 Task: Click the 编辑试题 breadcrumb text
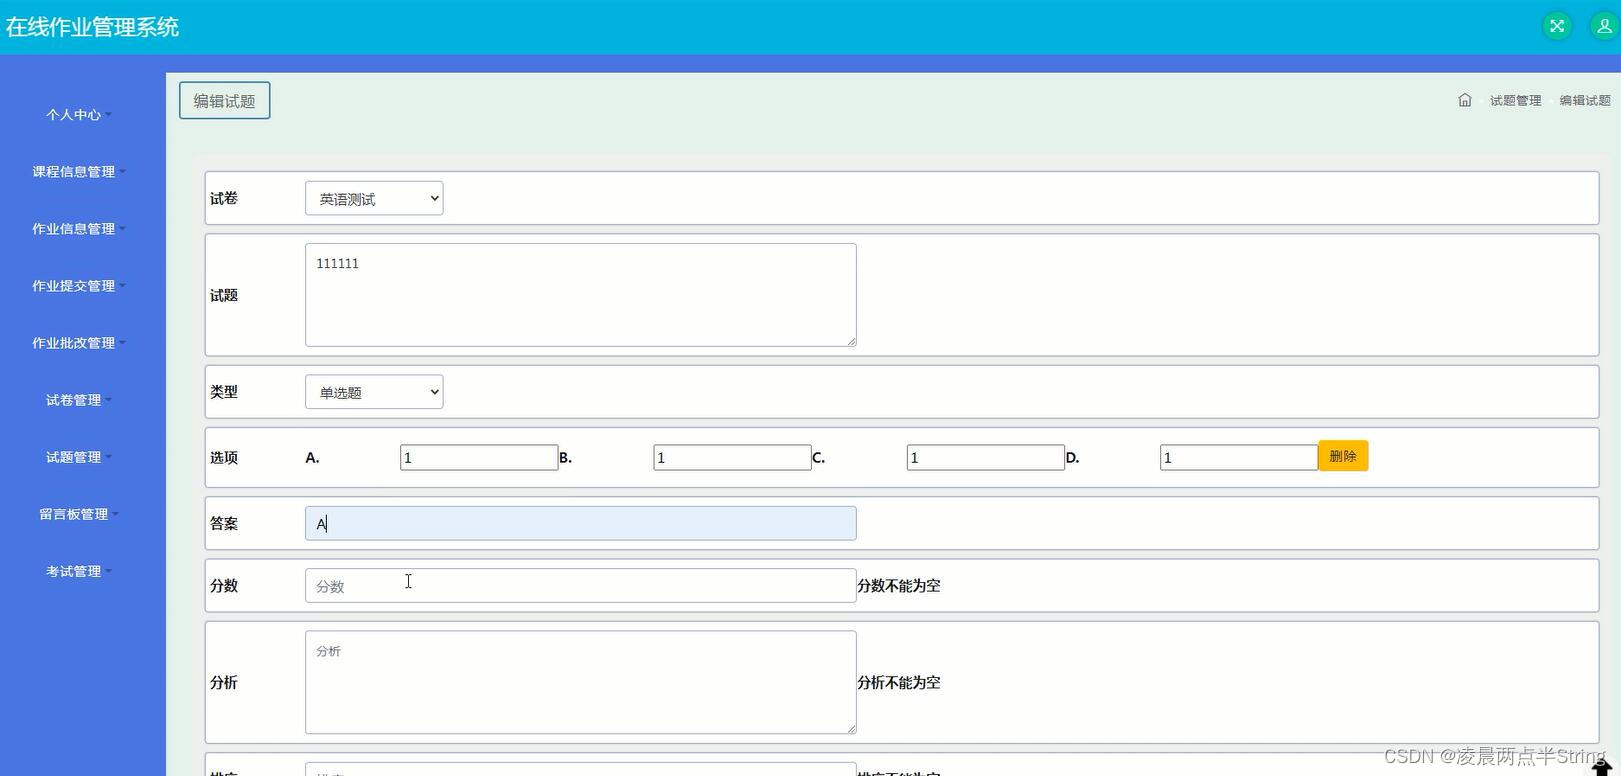tap(1585, 101)
